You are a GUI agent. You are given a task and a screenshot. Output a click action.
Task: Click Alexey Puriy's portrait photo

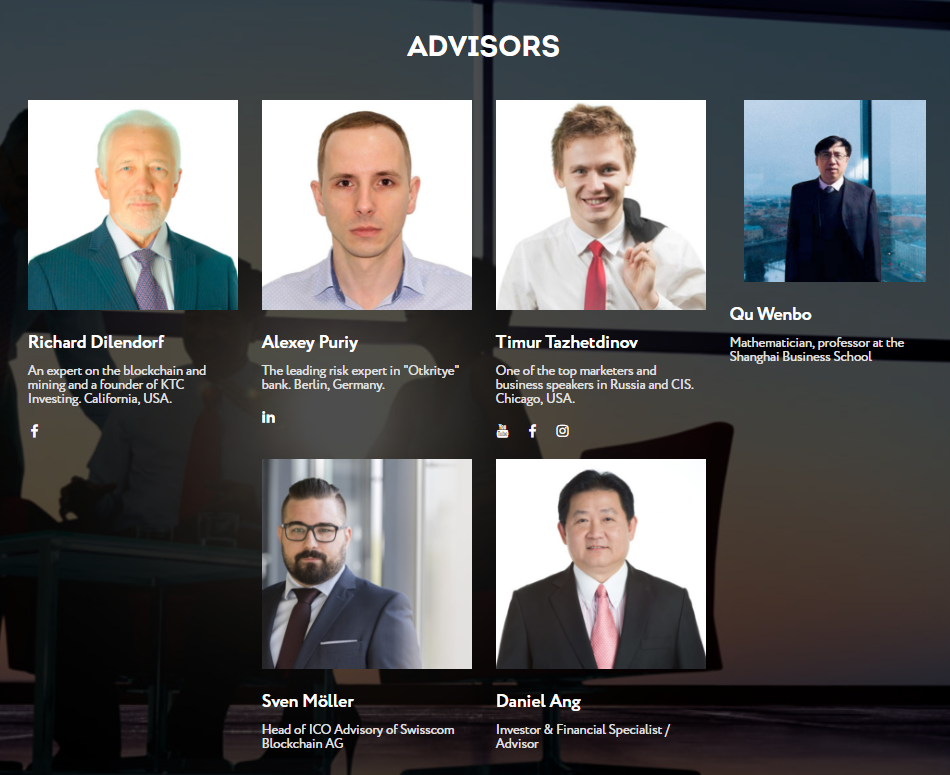367,205
